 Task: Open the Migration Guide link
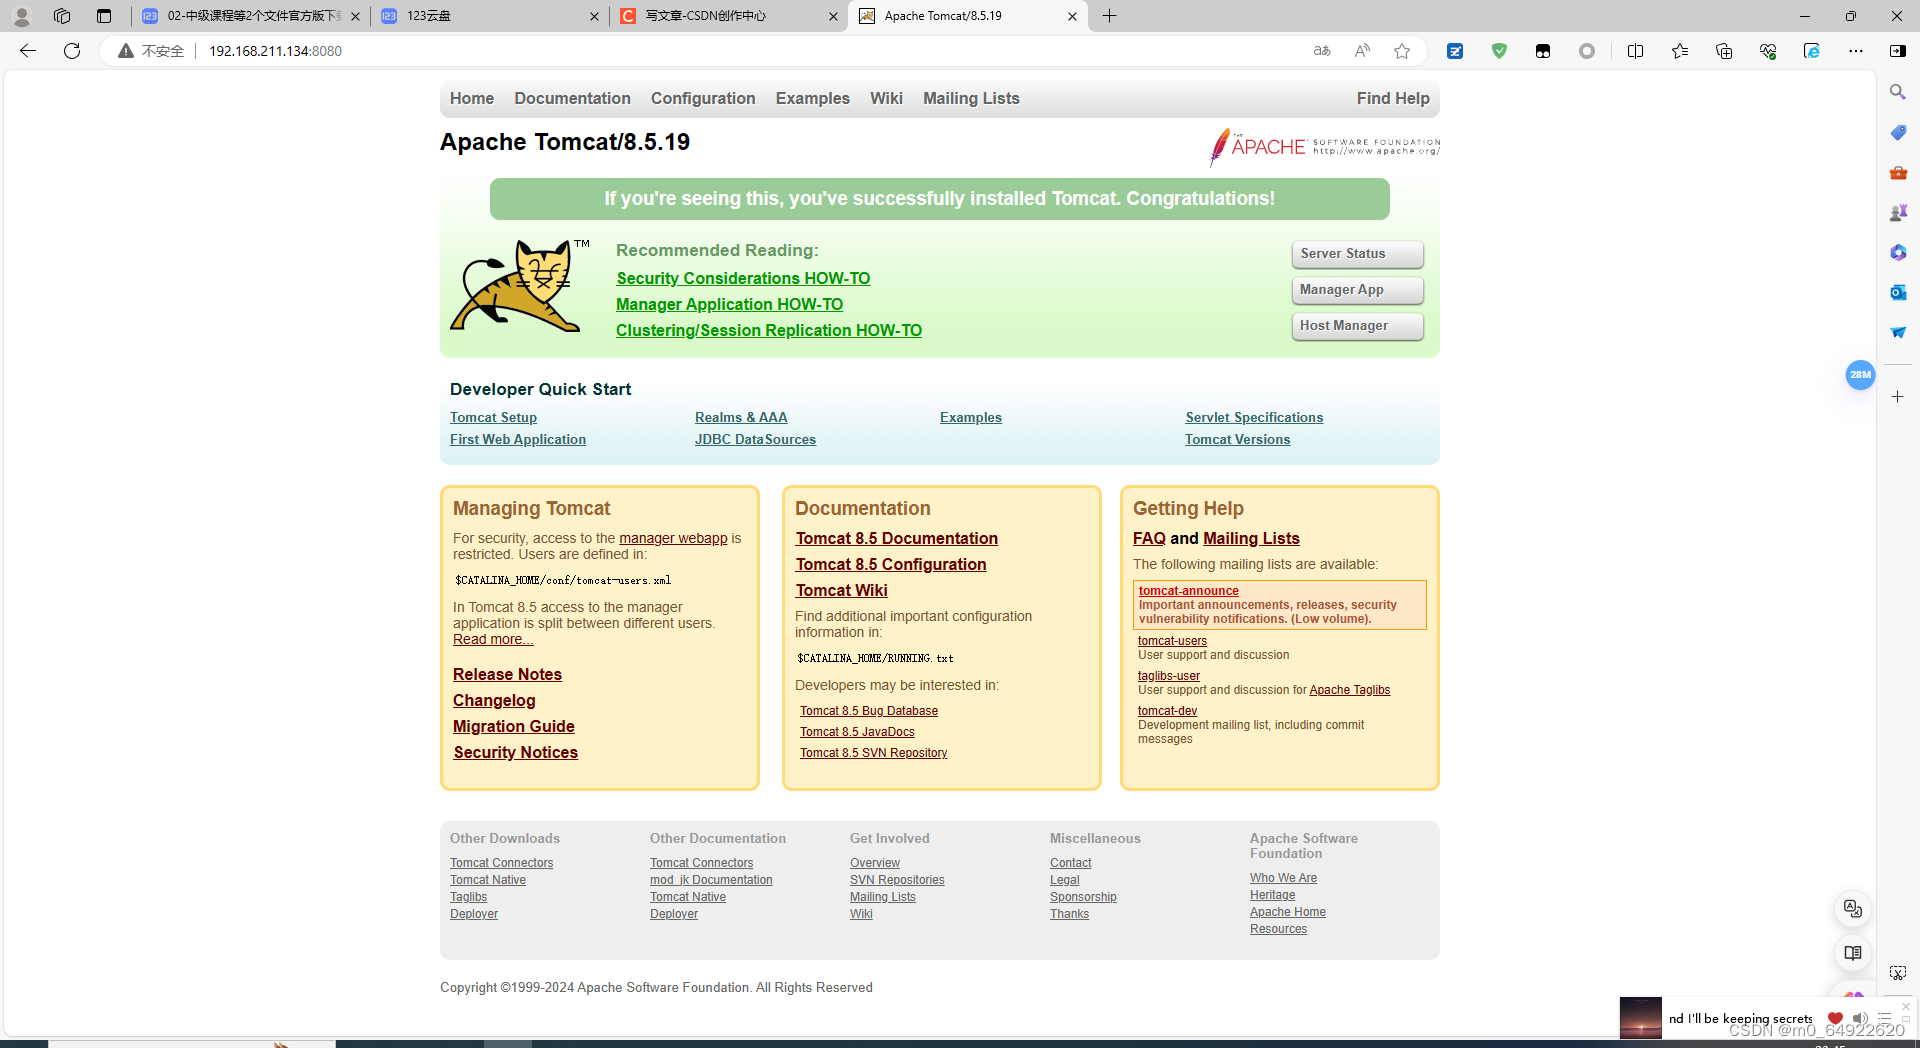(x=513, y=726)
